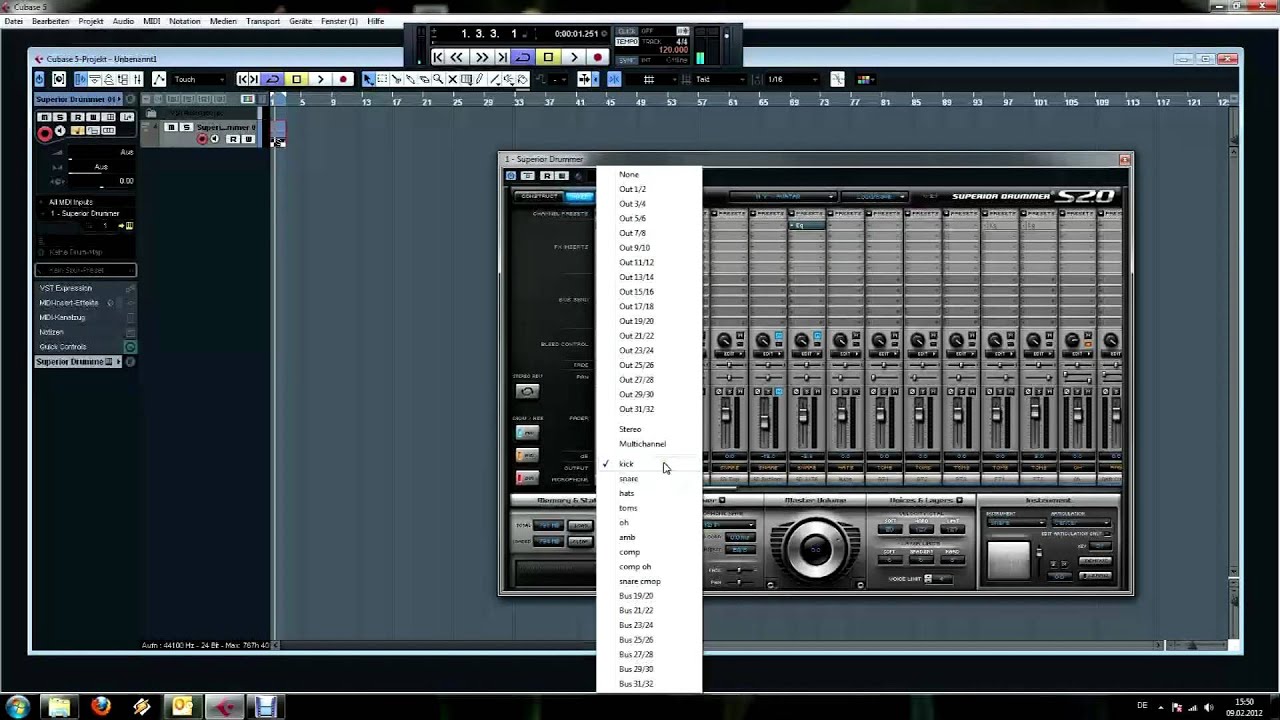
Task: Select the Object Selection arrow tool
Action: (368, 79)
